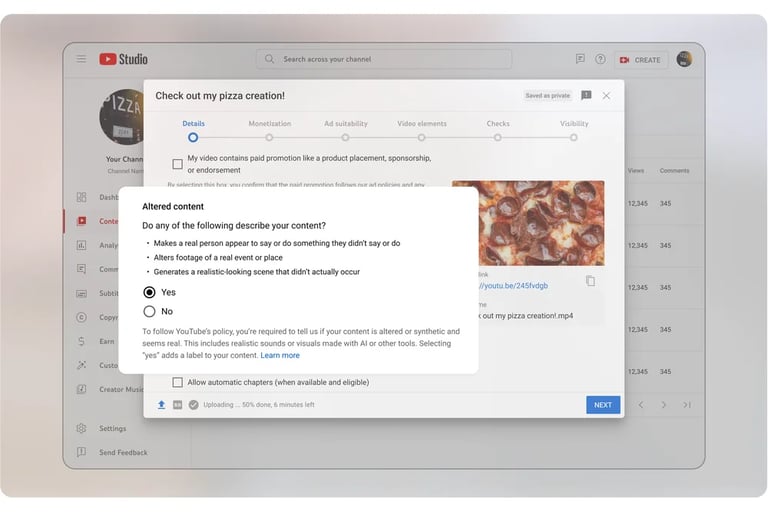768x512 pixels.
Task: Go to the Details step
Action: (x=193, y=131)
